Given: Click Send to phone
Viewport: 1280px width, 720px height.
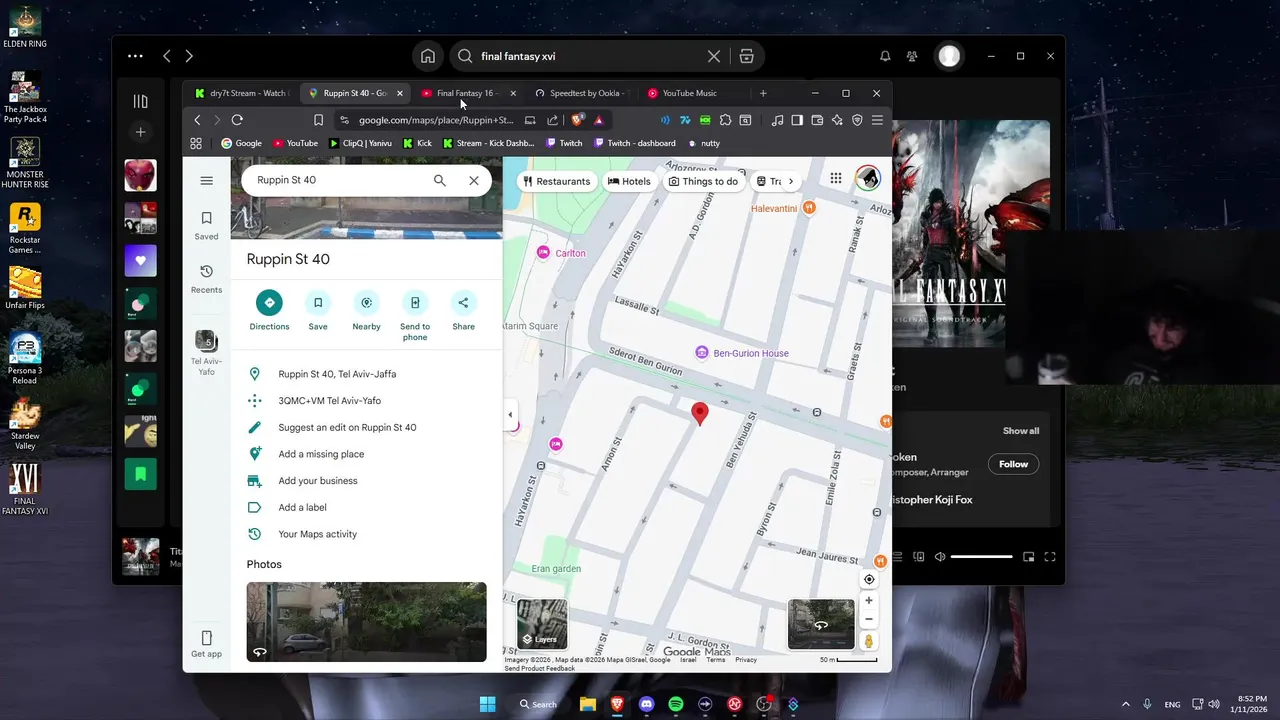Looking at the screenshot, I should coord(415,316).
